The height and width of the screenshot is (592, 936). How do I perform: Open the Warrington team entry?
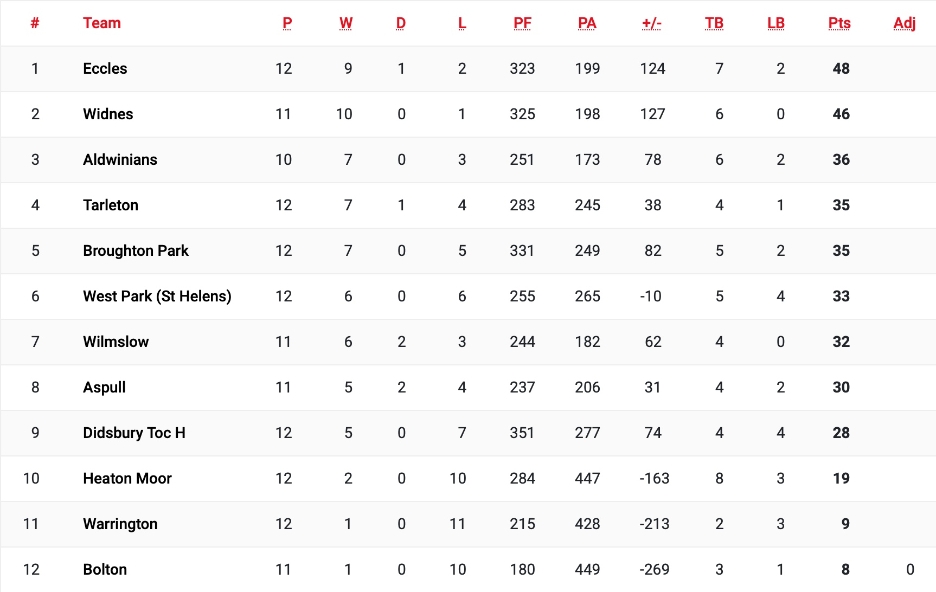point(120,524)
